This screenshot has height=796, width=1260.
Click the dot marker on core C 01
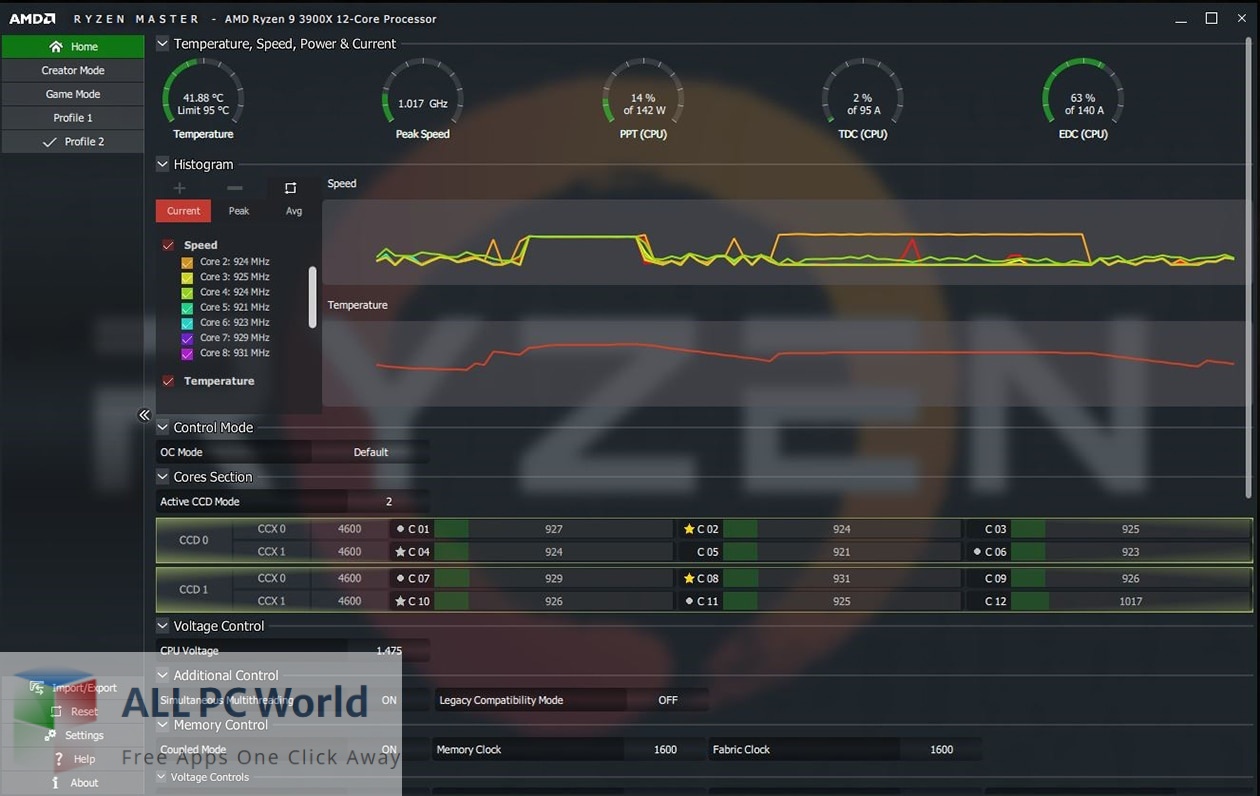point(400,529)
